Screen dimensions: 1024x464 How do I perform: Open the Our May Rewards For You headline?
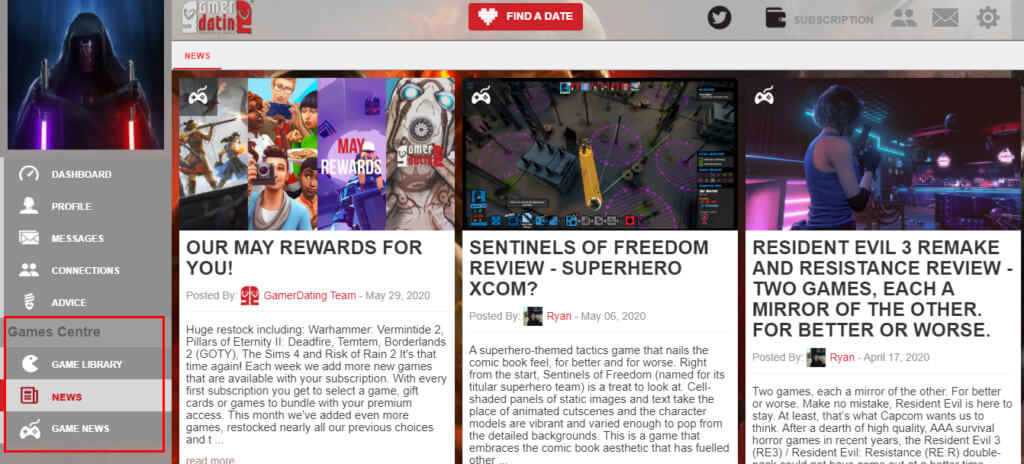(304, 257)
